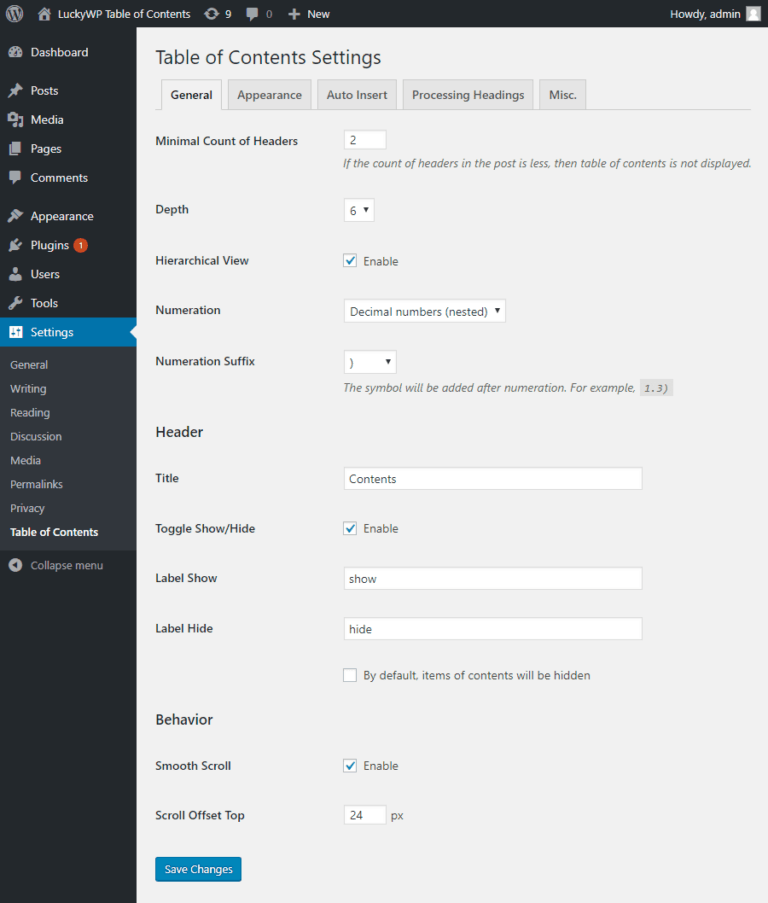768x903 pixels.
Task: Open the Appearance paintbrush icon
Action: pos(18,215)
